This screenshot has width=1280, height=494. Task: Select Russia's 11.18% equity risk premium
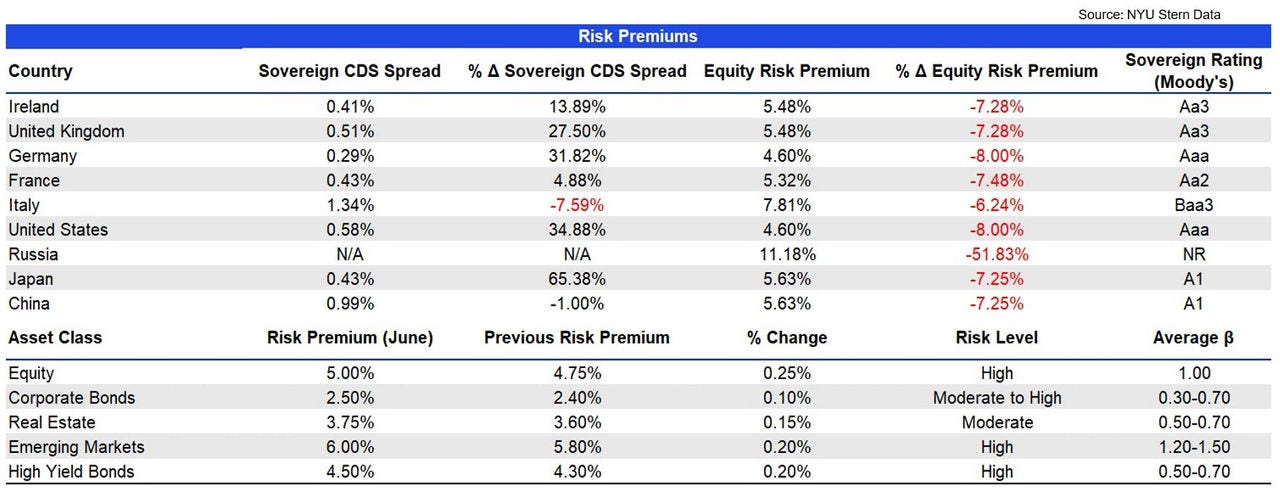coord(786,254)
